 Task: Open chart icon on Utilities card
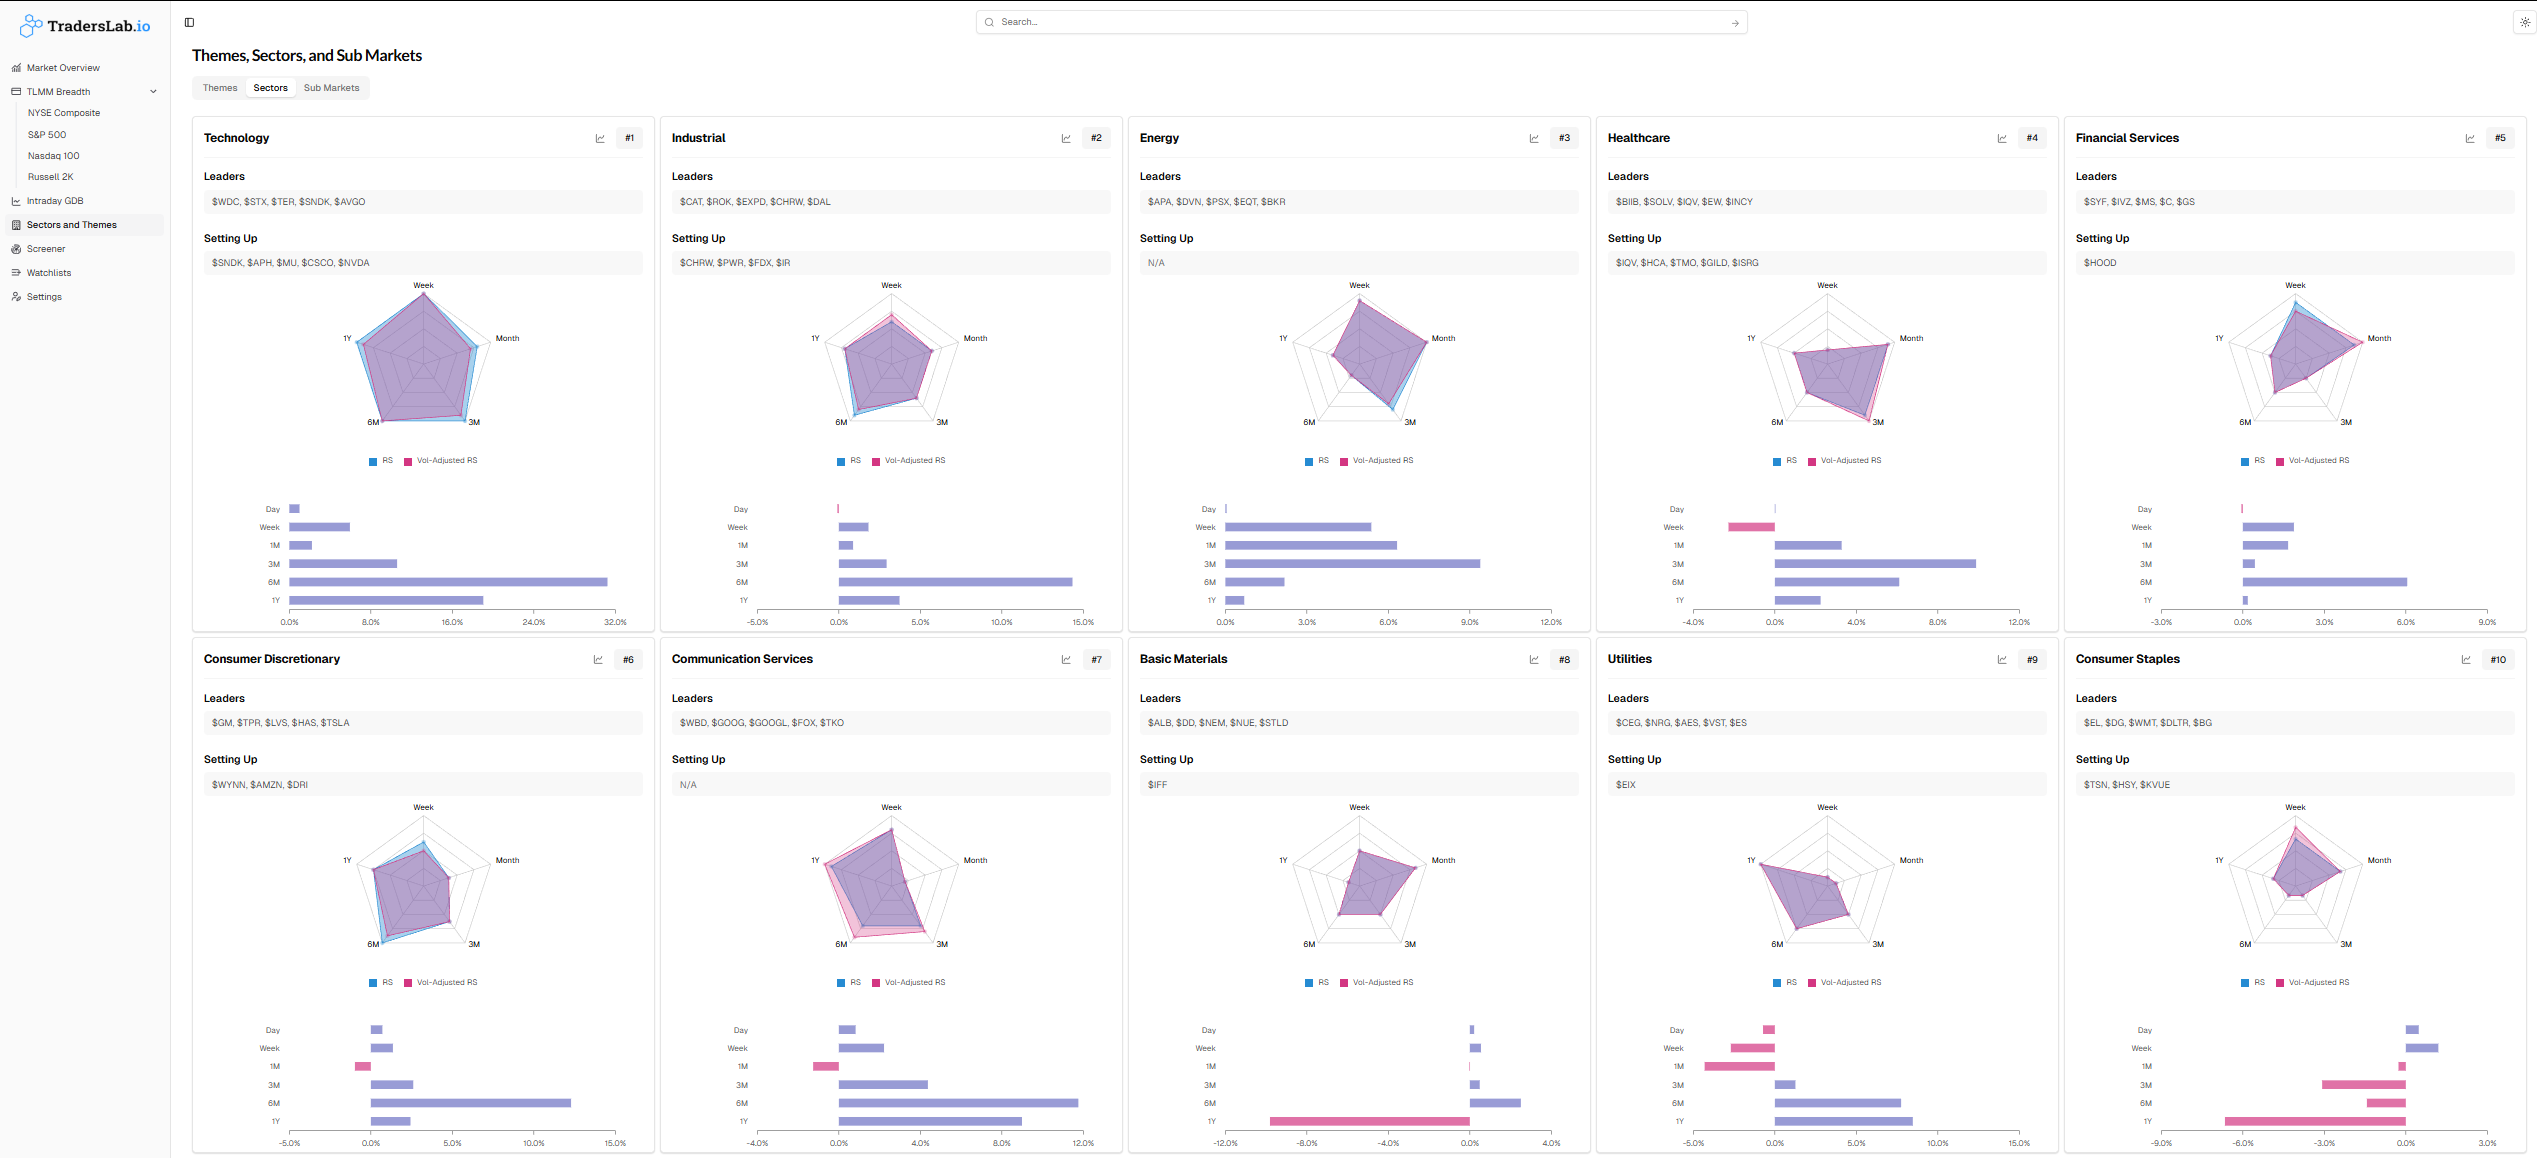2002,660
